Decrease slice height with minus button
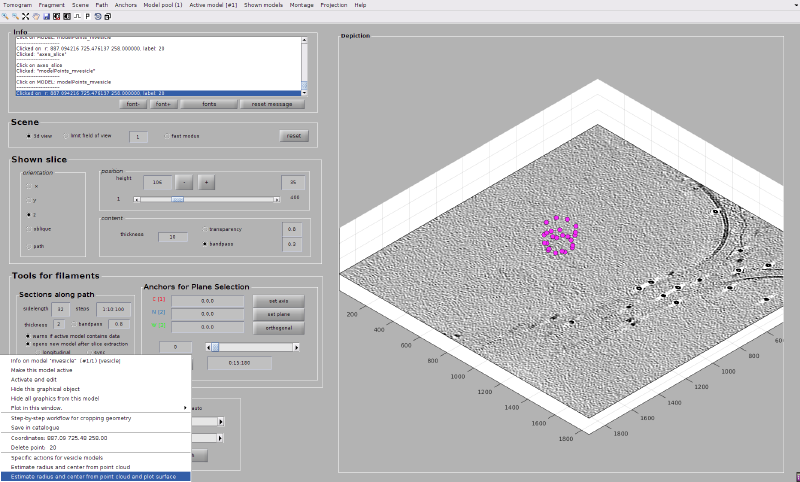 tap(184, 182)
